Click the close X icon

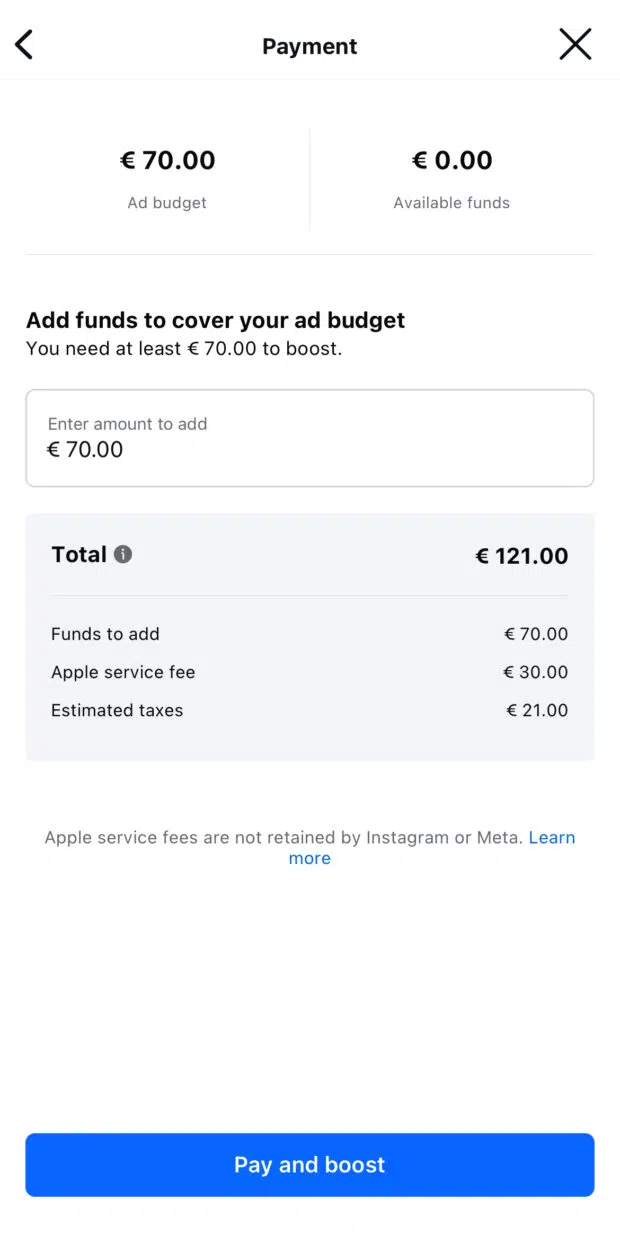(x=576, y=44)
